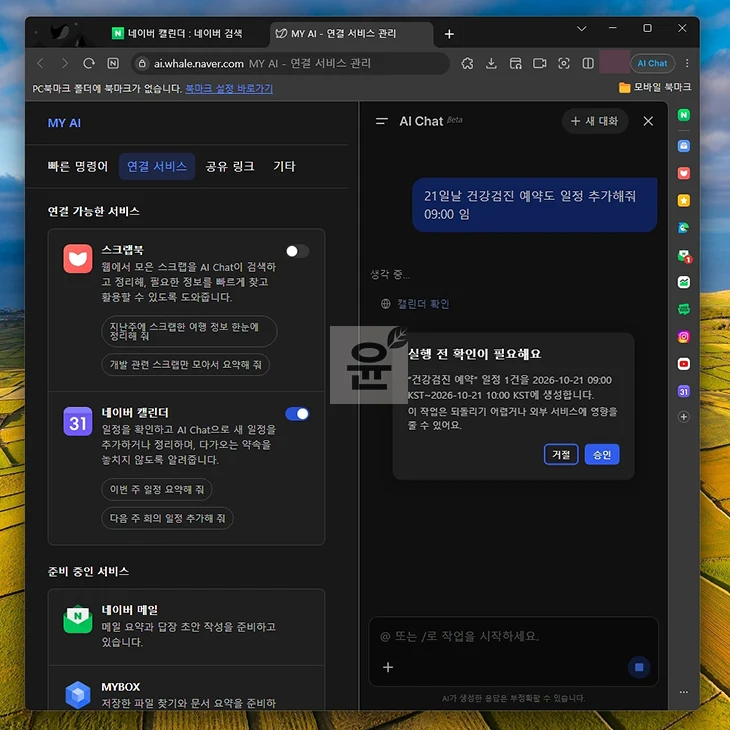
Task: Switch to 네이버 캘린더 browser tab
Action: click(x=184, y=34)
